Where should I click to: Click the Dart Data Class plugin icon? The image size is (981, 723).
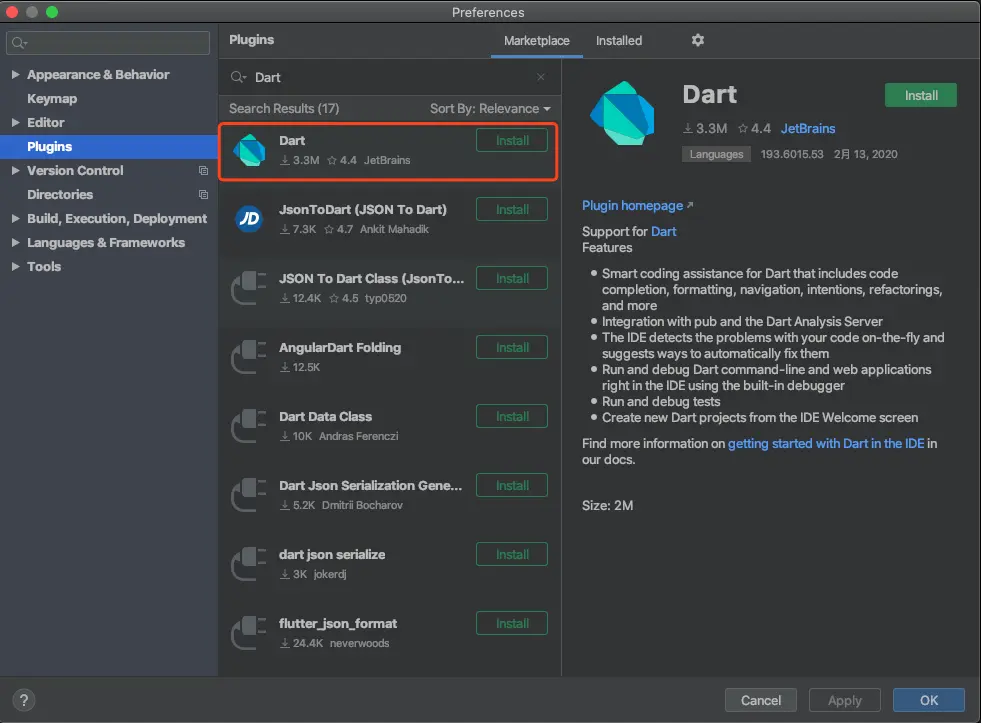point(249,426)
